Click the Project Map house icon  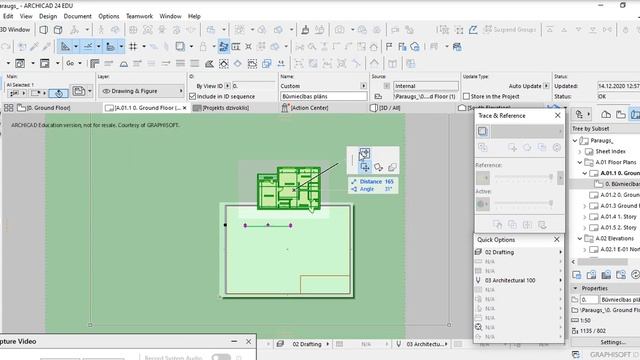[x=606, y=115]
